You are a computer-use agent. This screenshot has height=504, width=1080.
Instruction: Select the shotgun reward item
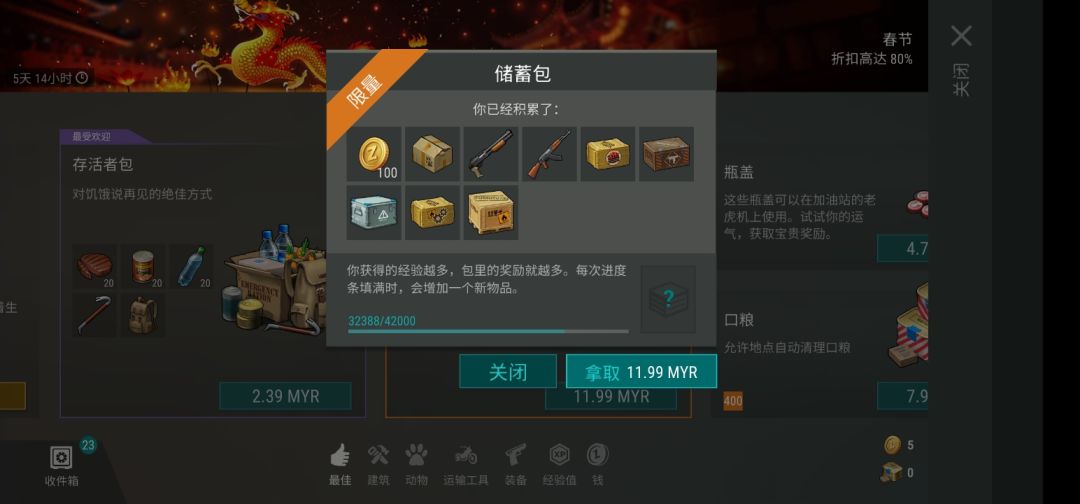(x=490, y=154)
